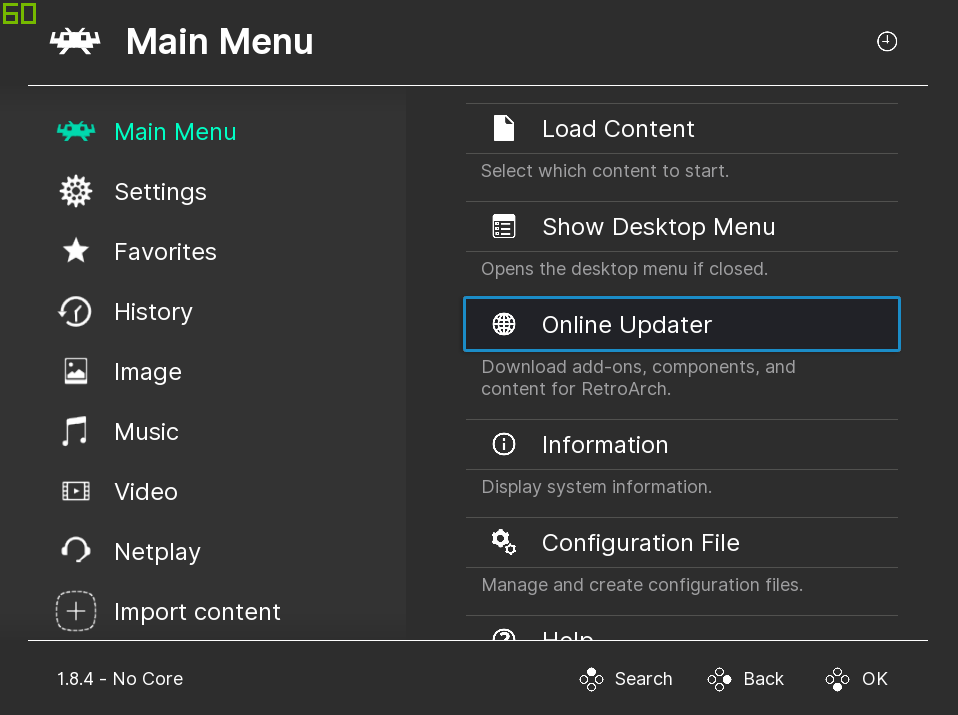This screenshot has width=958, height=715.
Task: Click 'Opens the desktop menu if closed.' text
Action: pyautogui.click(x=624, y=269)
